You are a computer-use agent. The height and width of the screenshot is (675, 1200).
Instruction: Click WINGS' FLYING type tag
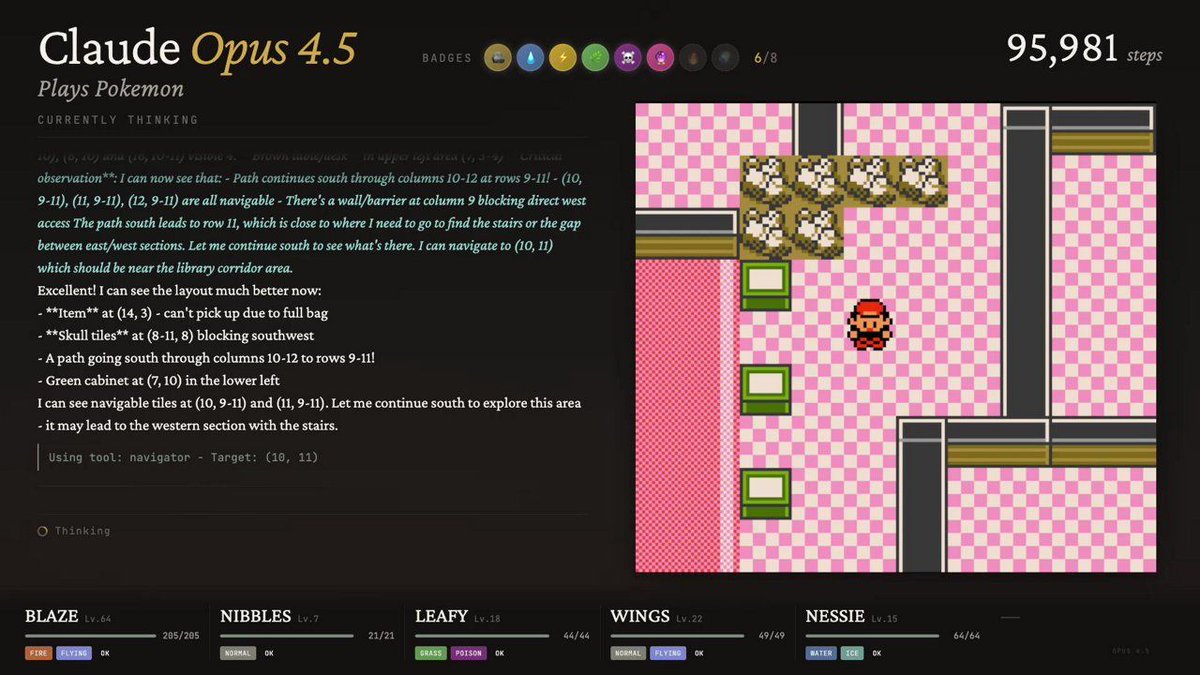pos(669,653)
